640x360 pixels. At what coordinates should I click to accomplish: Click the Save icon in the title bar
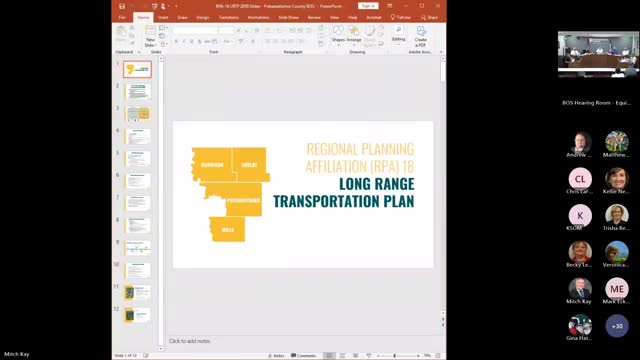click(x=122, y=6)
